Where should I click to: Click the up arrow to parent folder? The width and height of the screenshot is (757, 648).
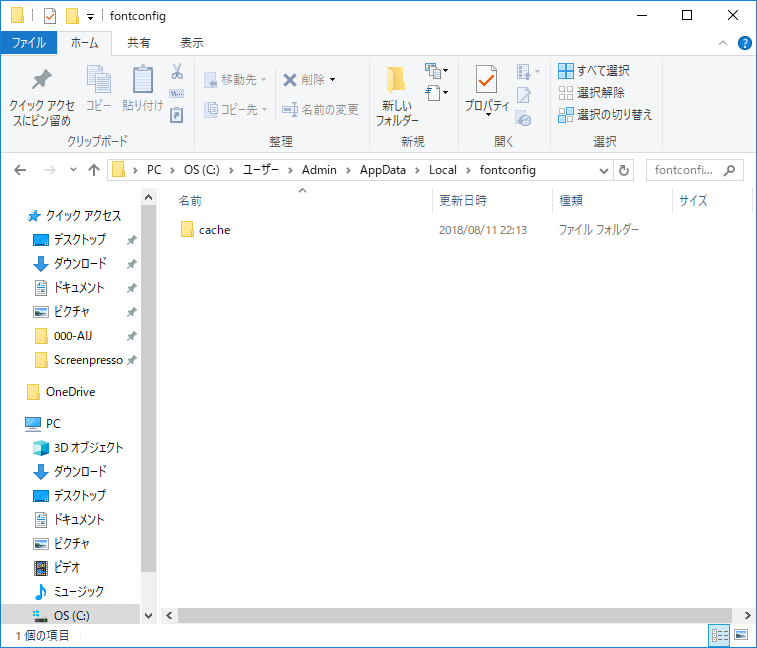click(x=94, y=170)
